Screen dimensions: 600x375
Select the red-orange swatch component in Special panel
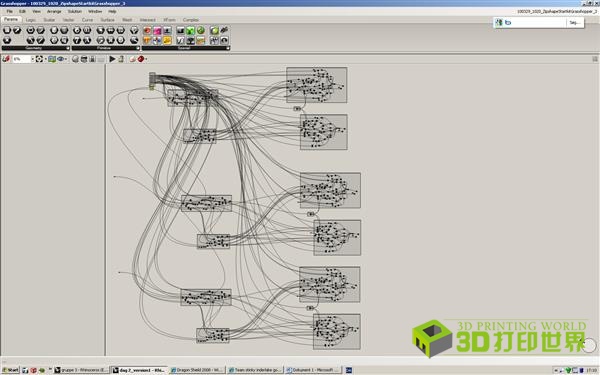coord(147,31)
